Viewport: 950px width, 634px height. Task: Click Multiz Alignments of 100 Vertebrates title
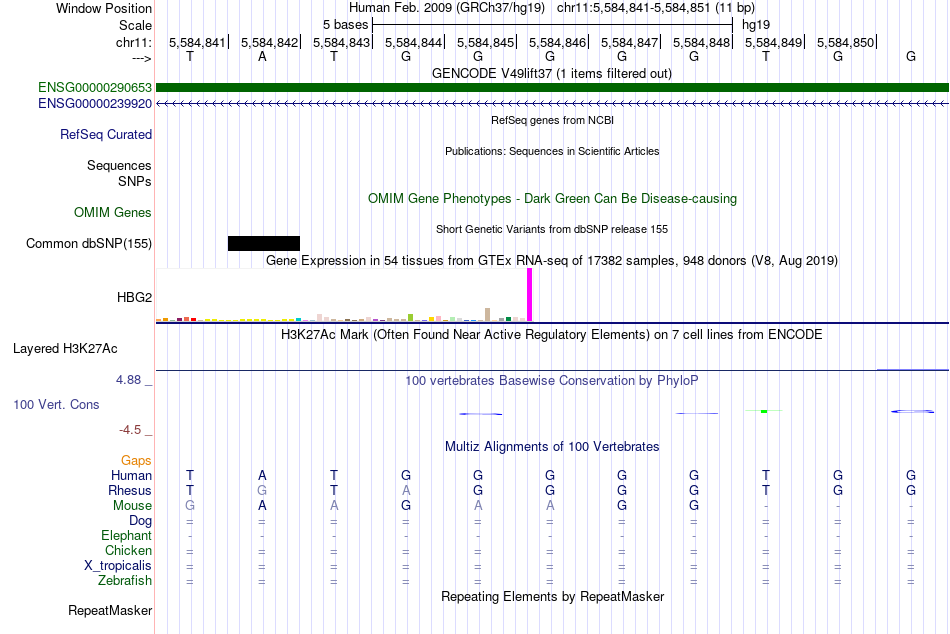[552, 447]
